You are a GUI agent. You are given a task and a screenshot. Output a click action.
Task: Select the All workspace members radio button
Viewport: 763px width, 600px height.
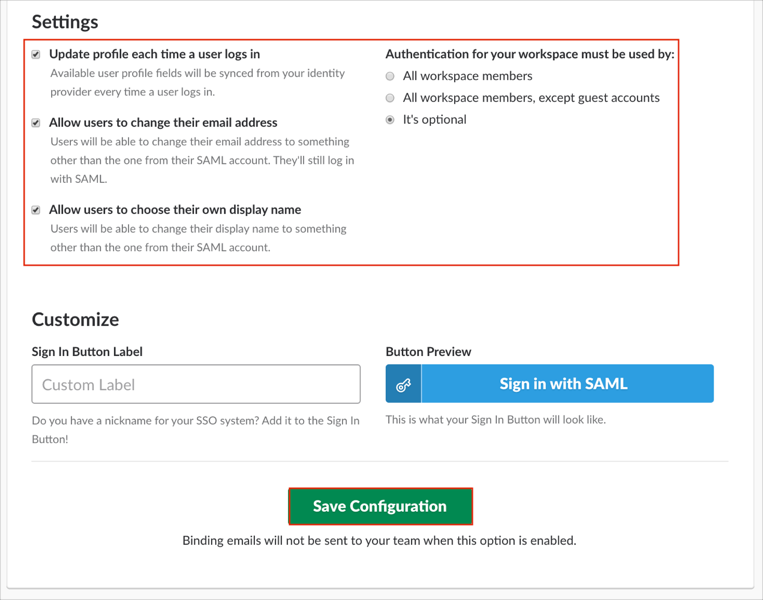click(390, 76)
